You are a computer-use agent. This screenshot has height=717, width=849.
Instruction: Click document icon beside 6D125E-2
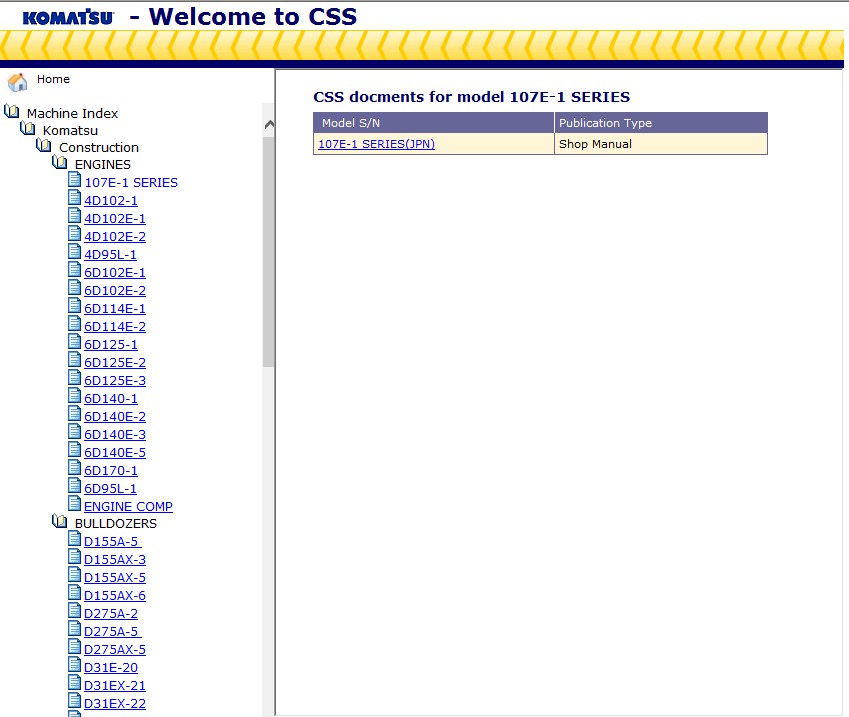coord(75,360)
